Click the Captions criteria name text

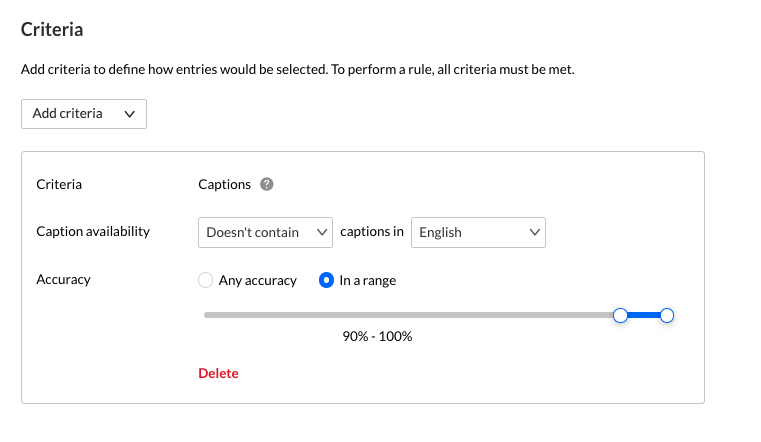coord(225,184)
